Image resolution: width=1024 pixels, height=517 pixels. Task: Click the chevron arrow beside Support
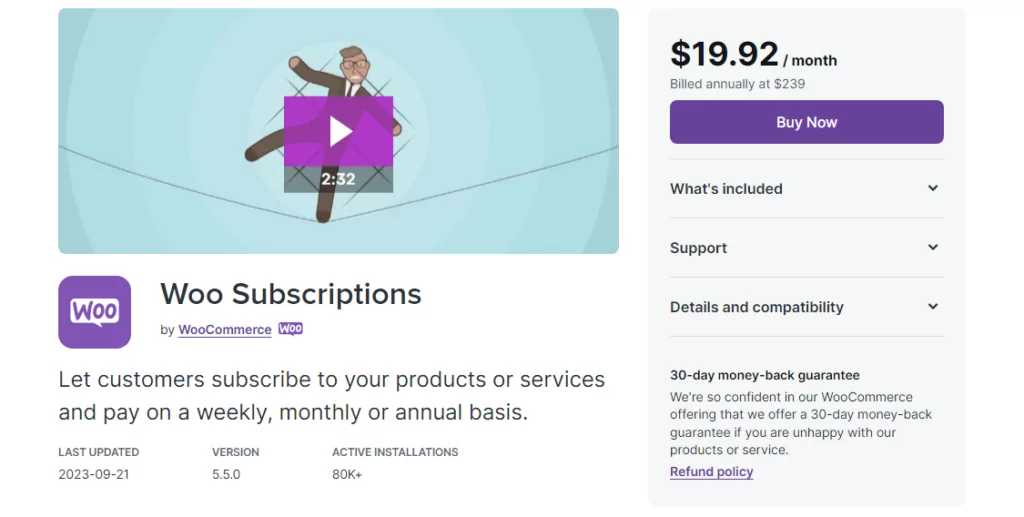[933, 247]
